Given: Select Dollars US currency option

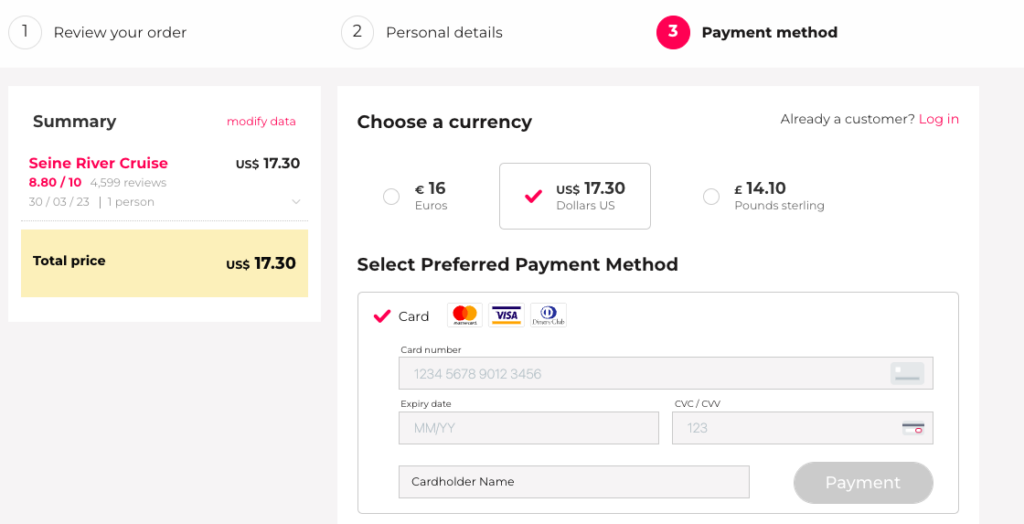Looking at the screenshot, I should tap(575, 196).
